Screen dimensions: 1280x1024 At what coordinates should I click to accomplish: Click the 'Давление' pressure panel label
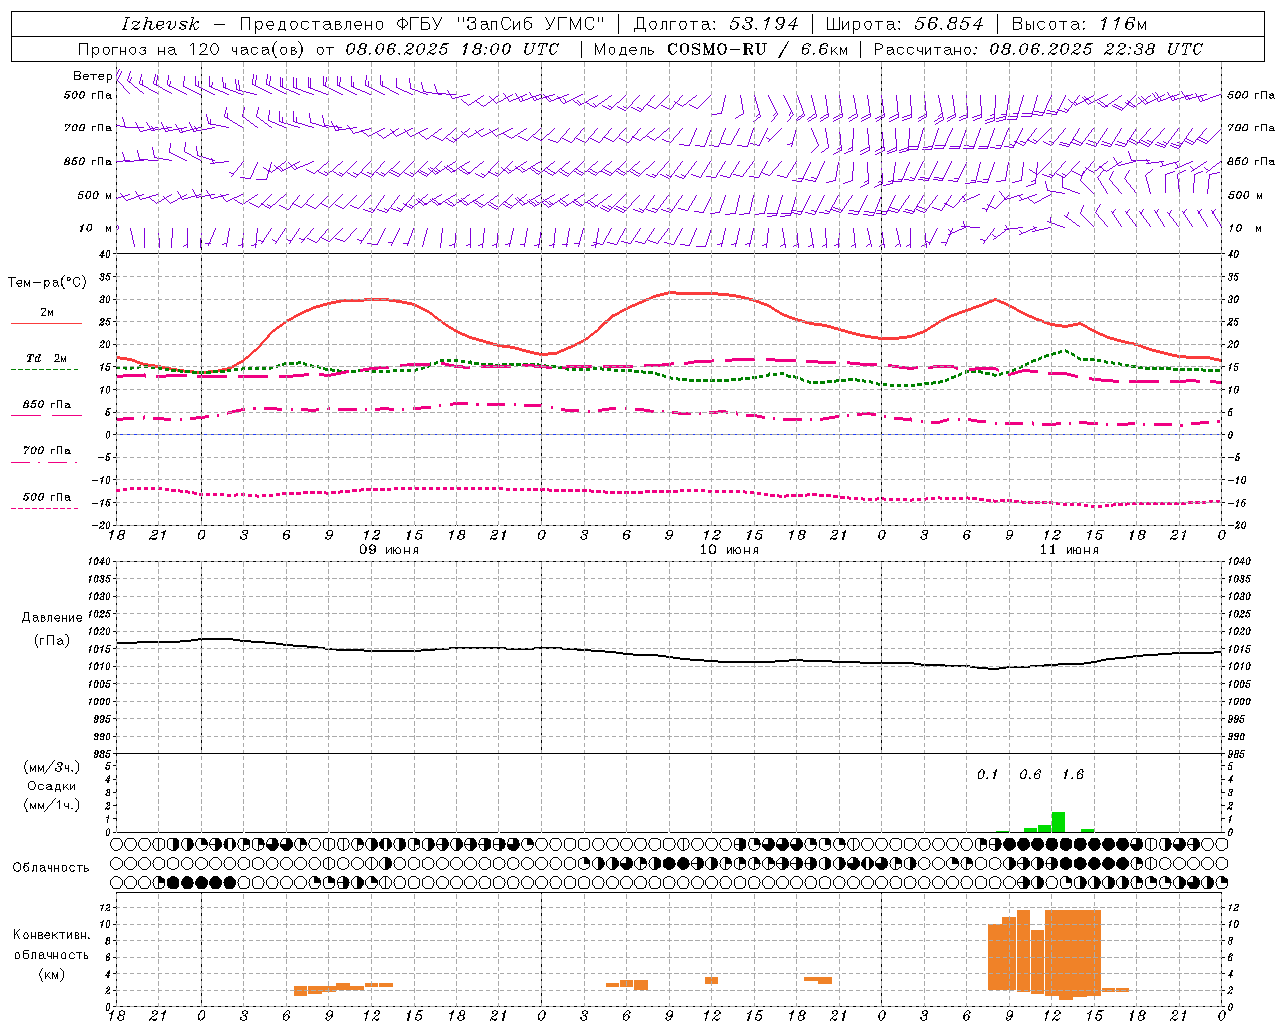52,618
